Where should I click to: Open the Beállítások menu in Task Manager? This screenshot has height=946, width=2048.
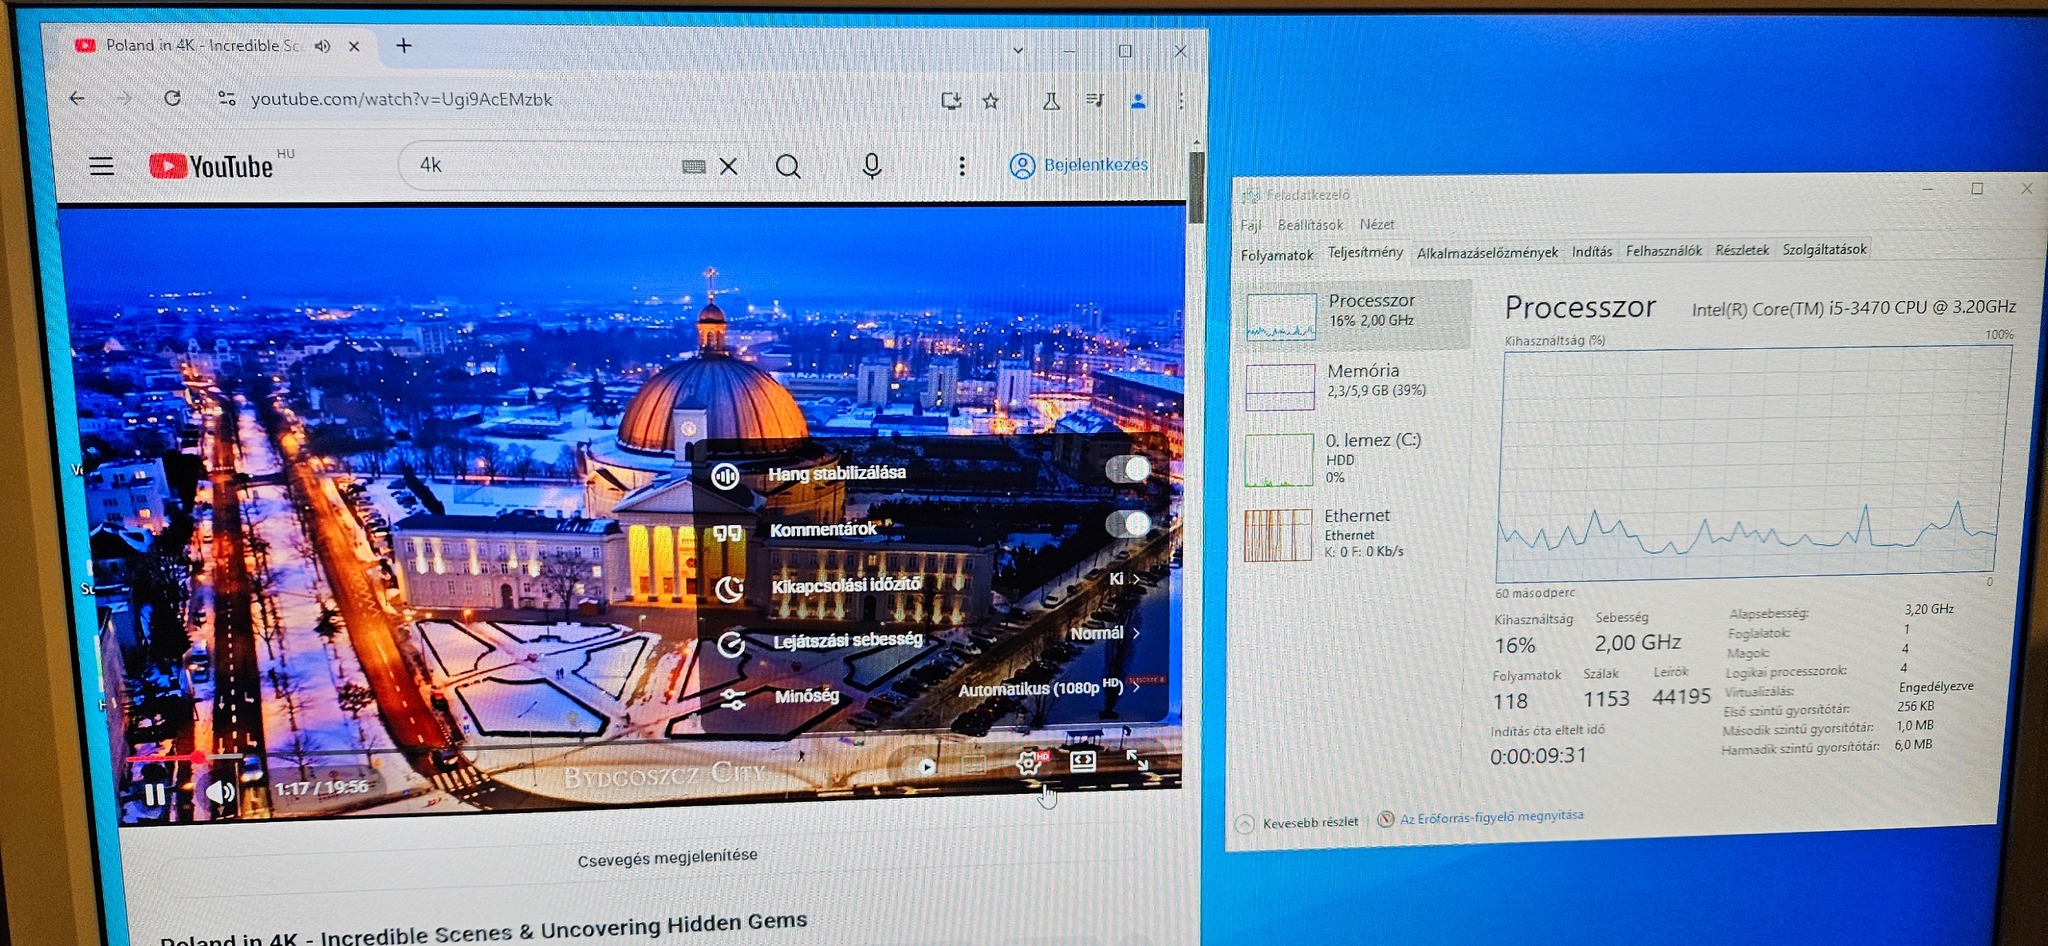click(x=1310, y=225)
